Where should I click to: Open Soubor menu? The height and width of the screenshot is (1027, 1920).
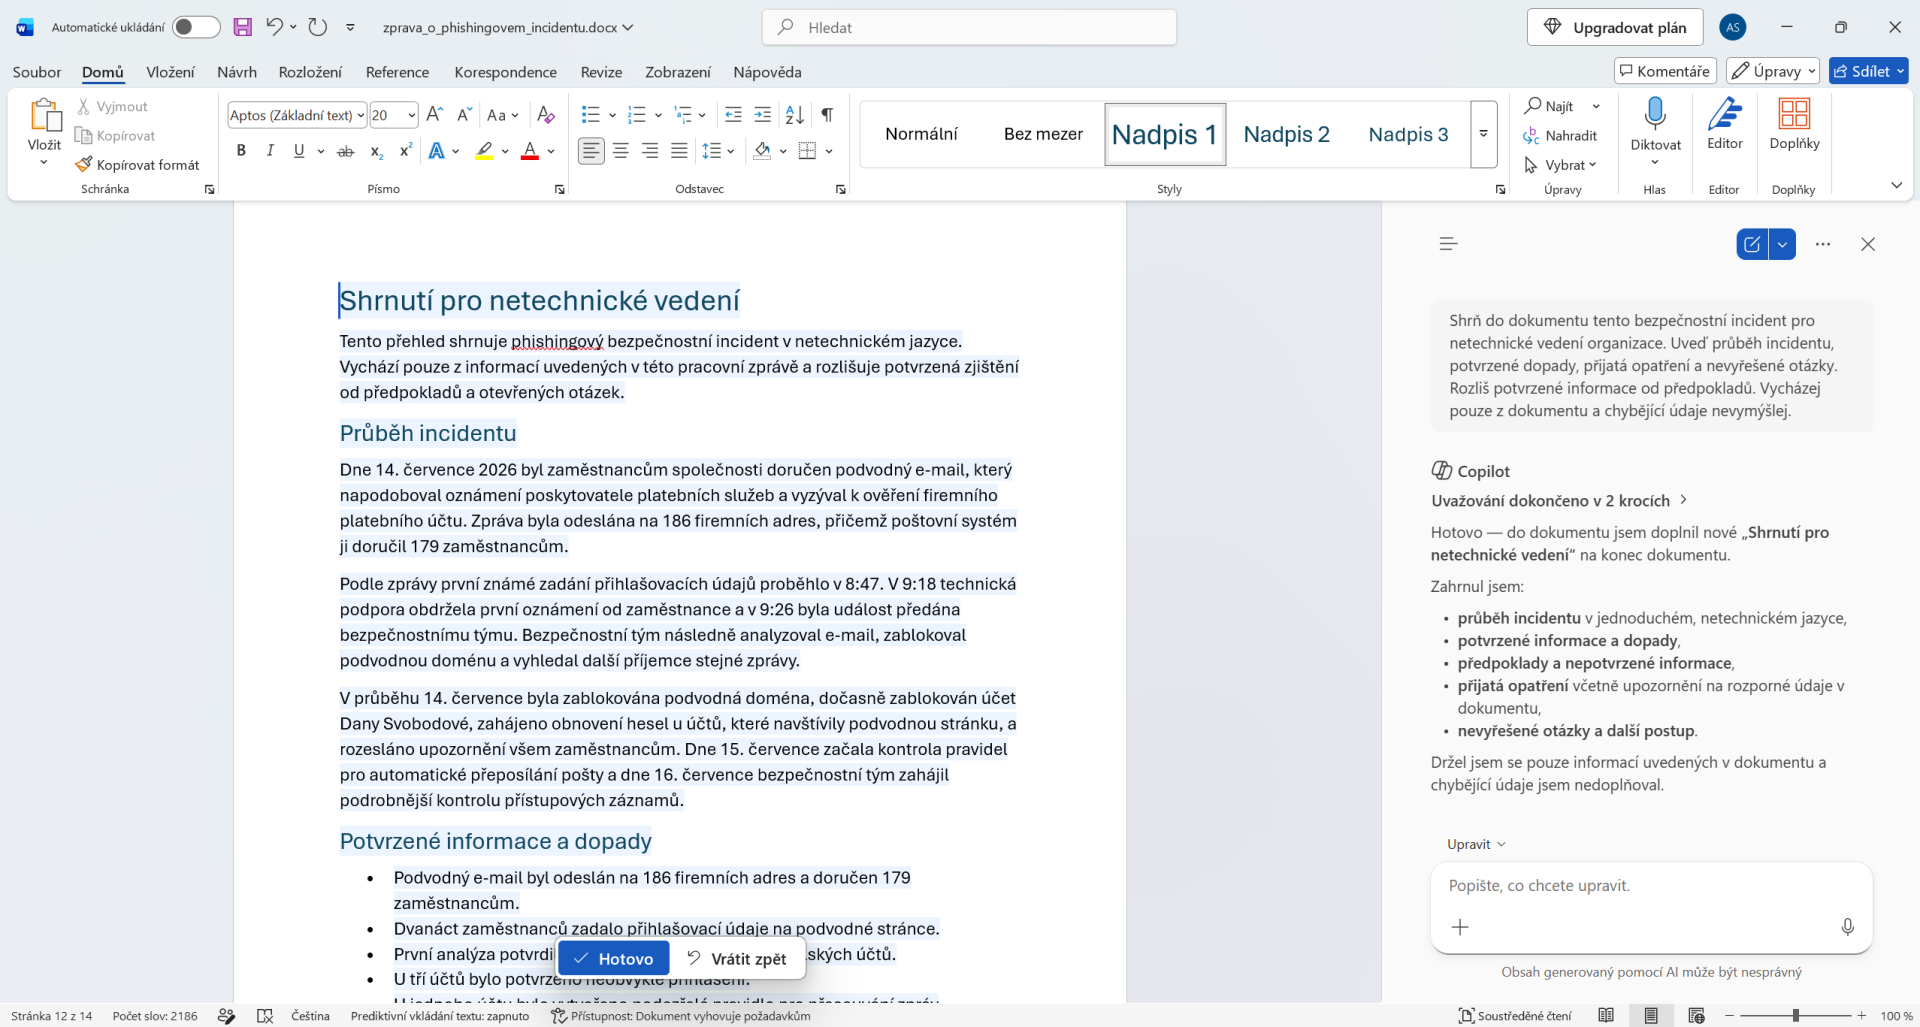tap(37, 72)
